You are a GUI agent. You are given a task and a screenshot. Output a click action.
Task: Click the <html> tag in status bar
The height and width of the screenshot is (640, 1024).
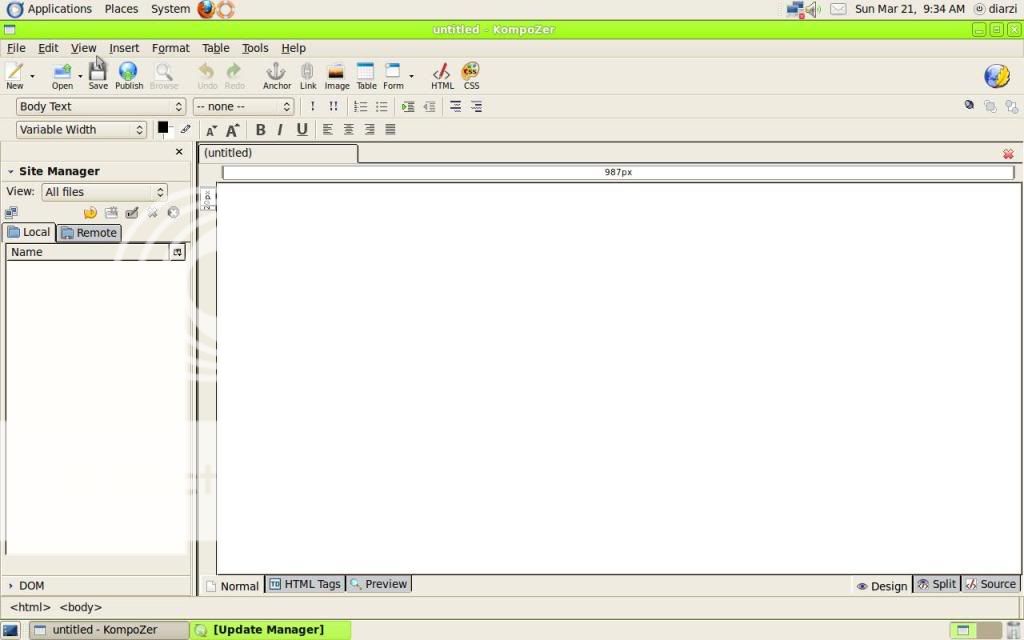pyautogui.click(x=30, y=607)
